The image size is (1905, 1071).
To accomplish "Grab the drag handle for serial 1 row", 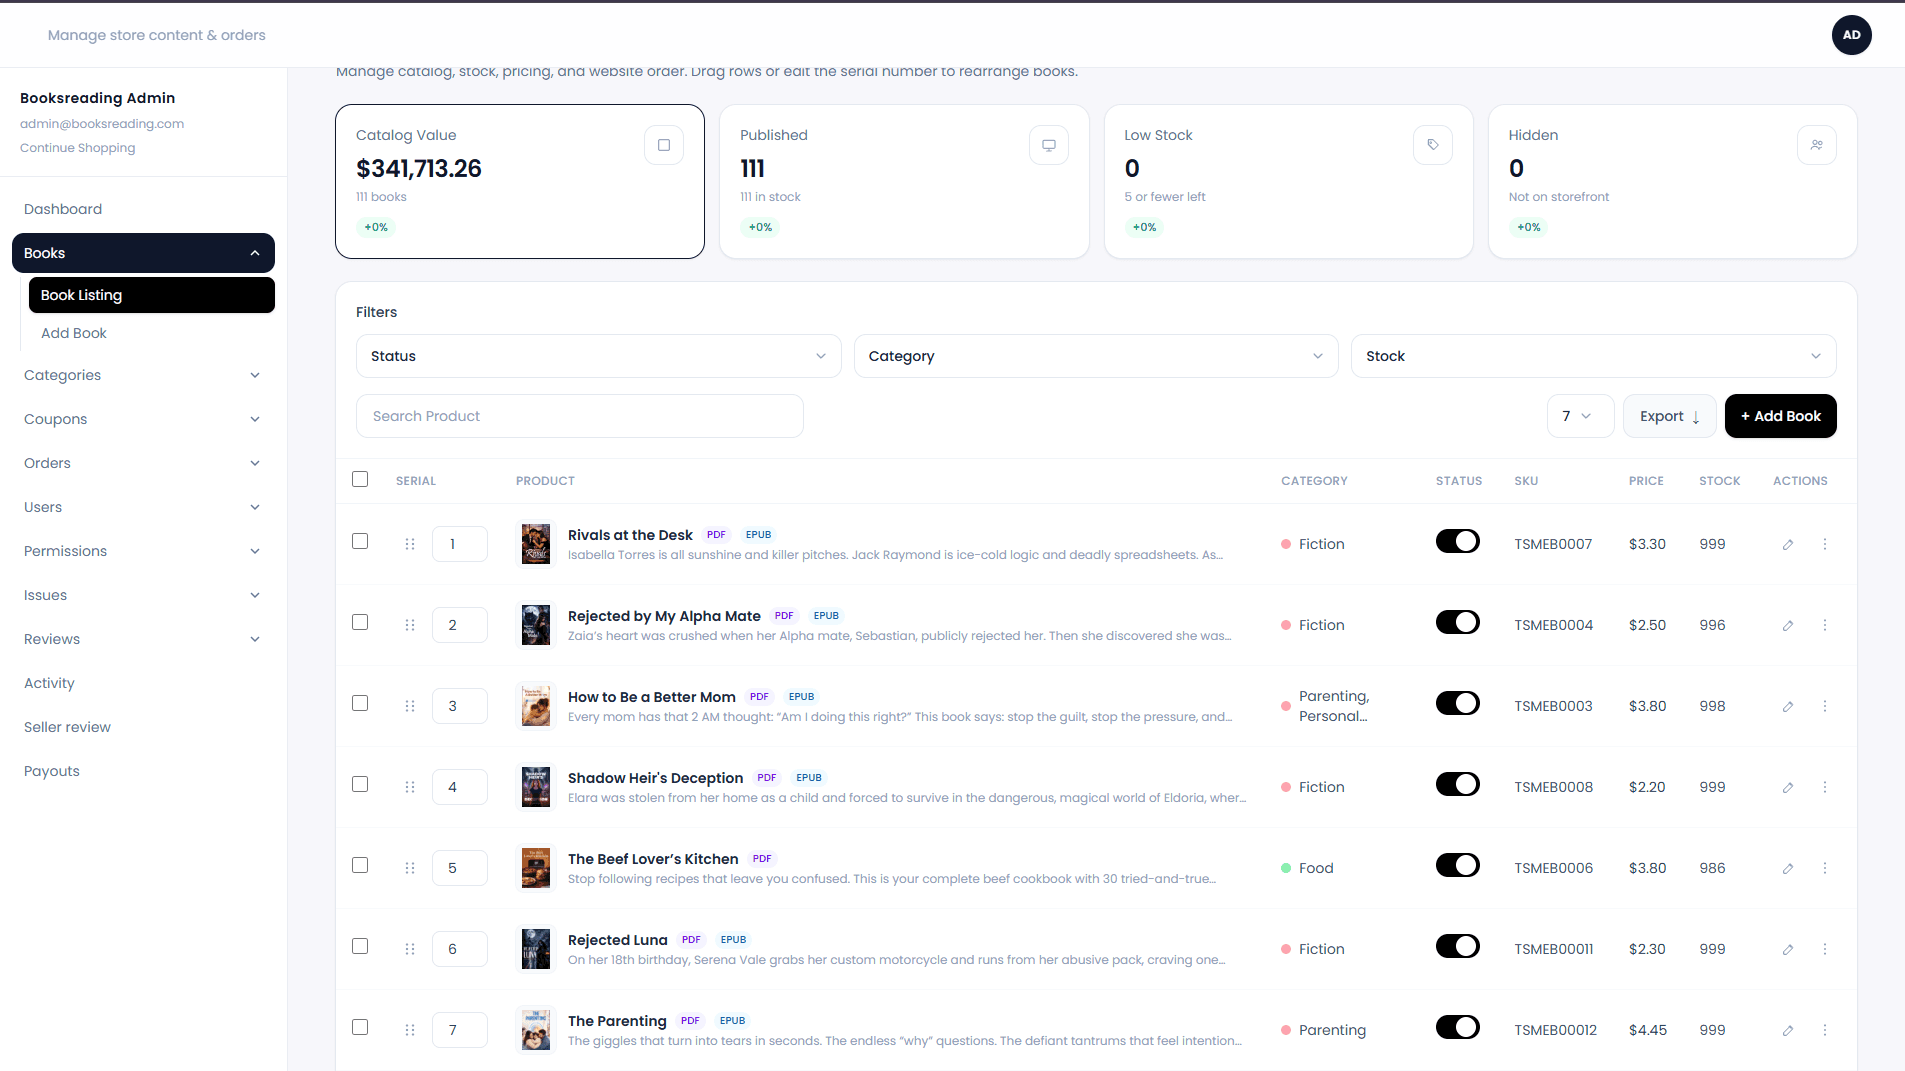I will 410,544.
